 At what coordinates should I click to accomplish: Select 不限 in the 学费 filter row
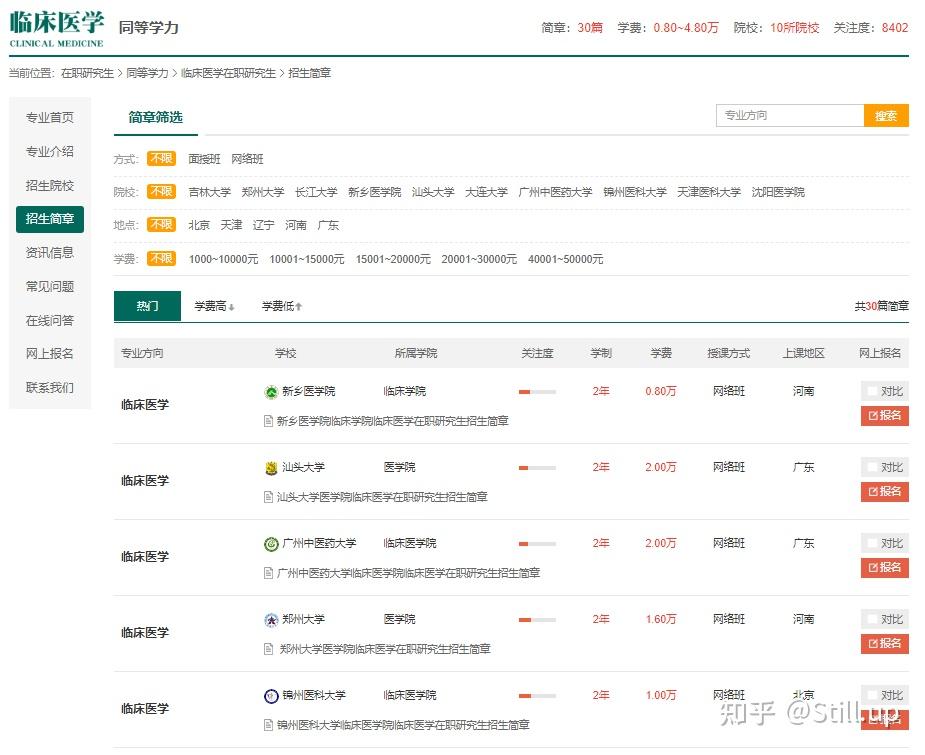161,258
